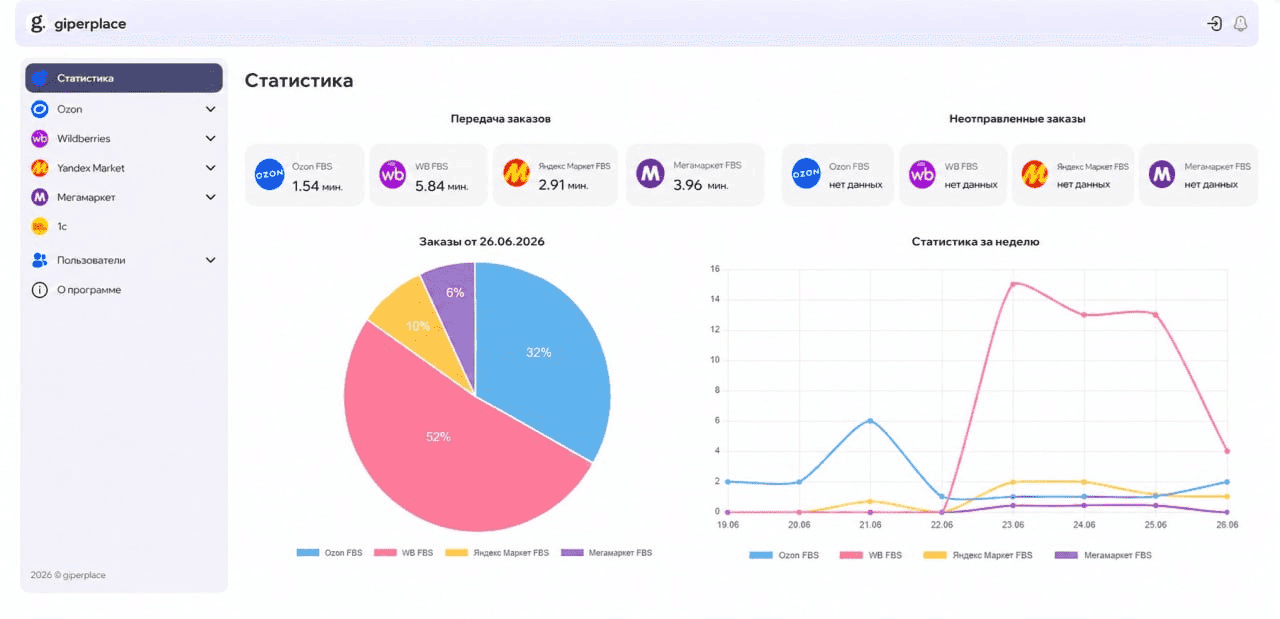1280x619 pixels.
Task: Click the 2026 © giperplace footer text
Action: tap(68, 575)
